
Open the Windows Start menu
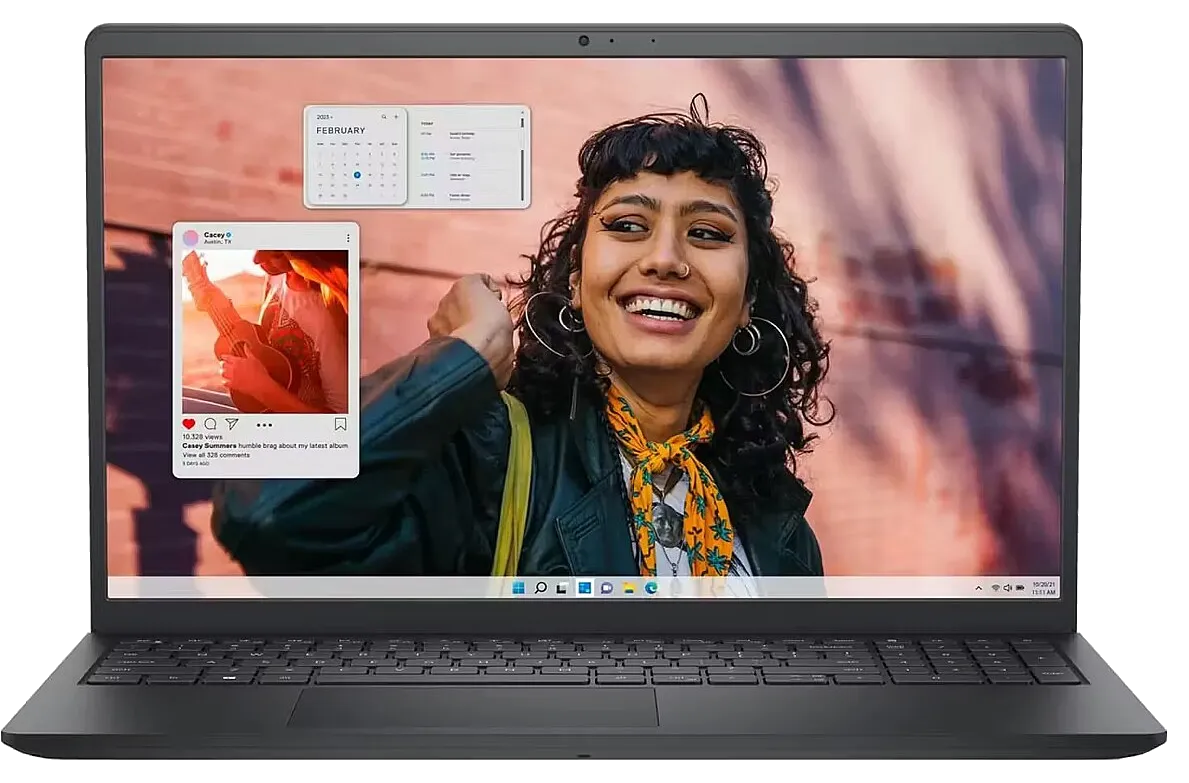coord(519,587)
